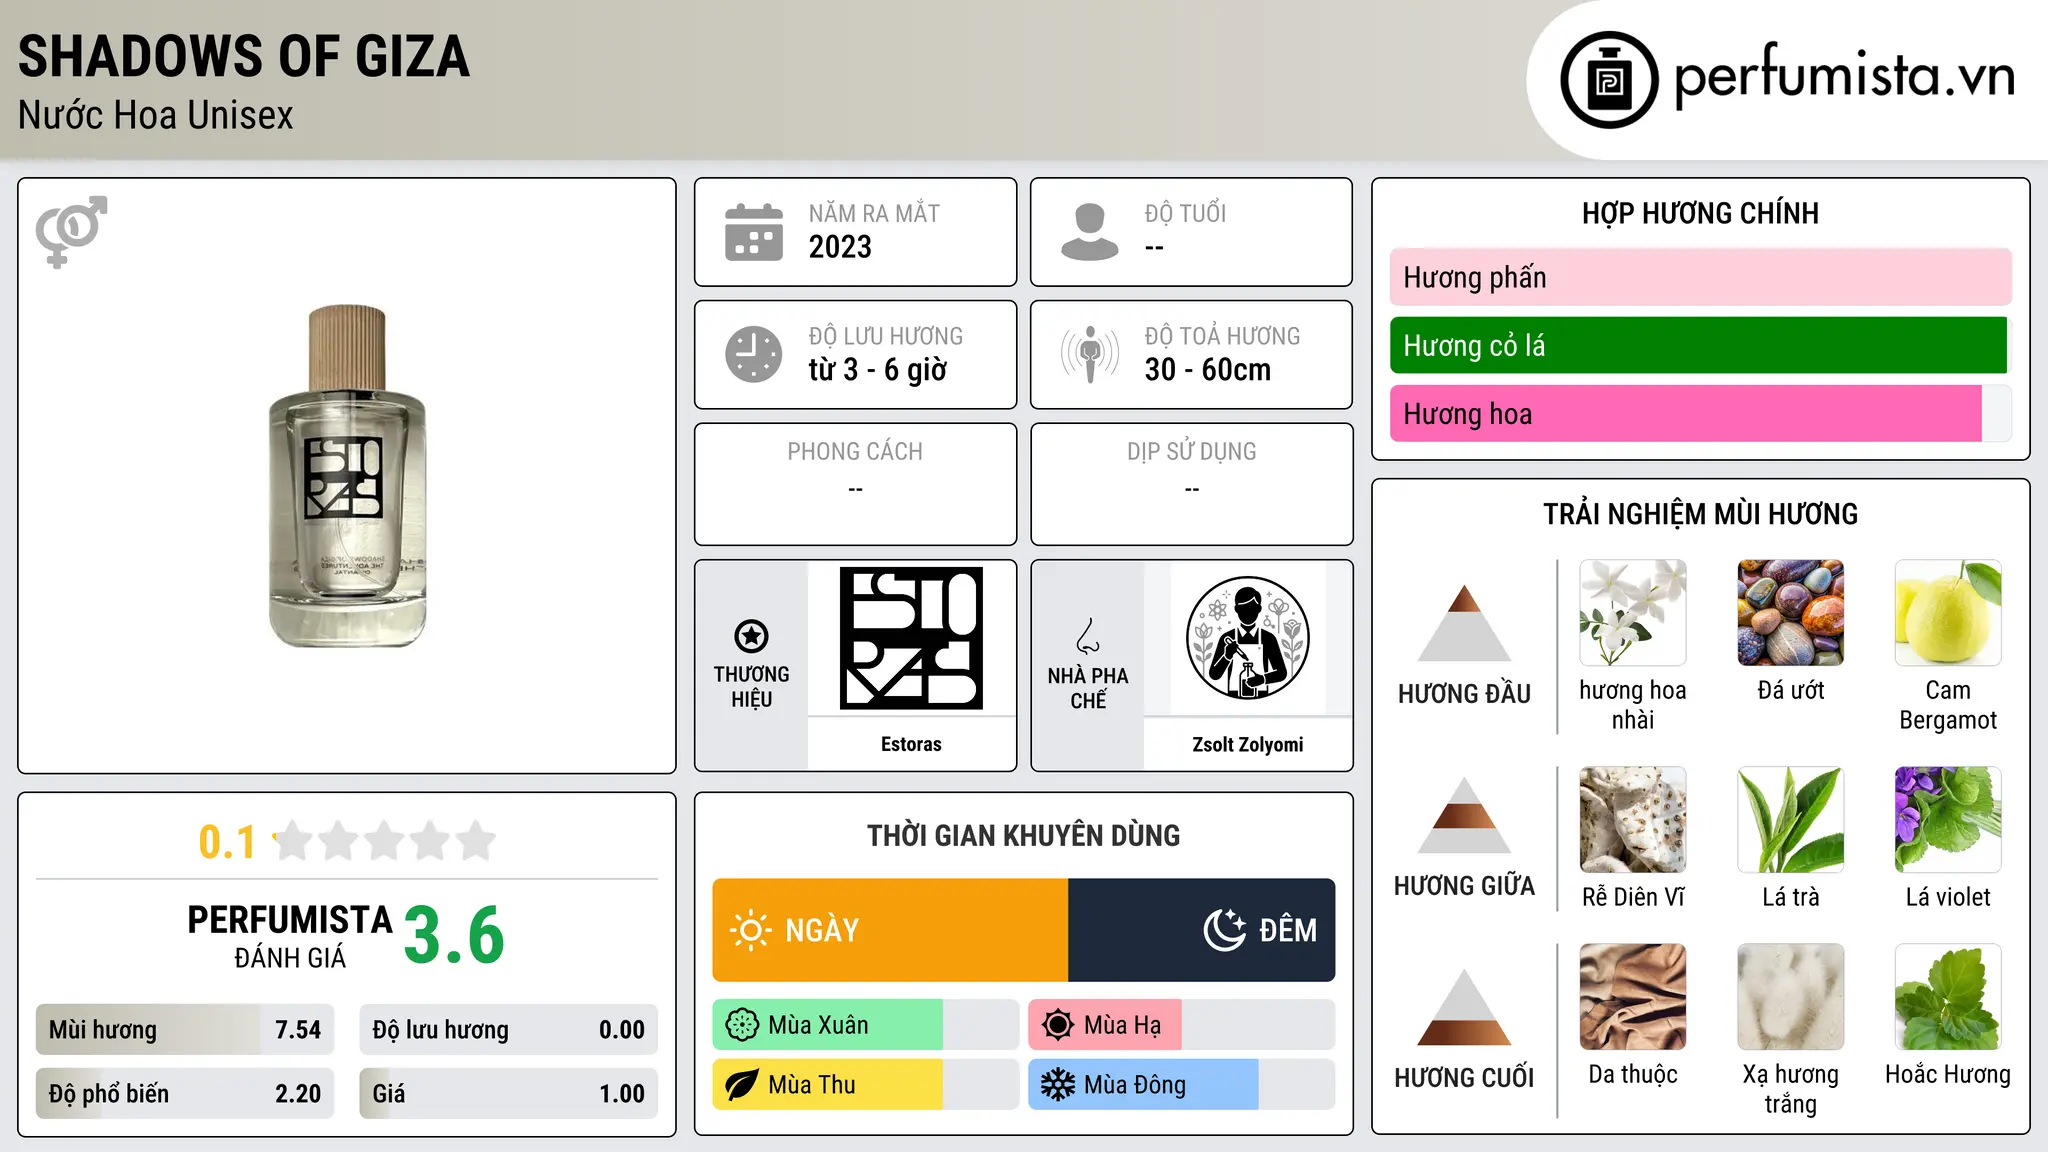Click the longevity value từ 3 - 6 giờ
The height and width of the screenshot is (1152, 2048).
tap(877, 370)
